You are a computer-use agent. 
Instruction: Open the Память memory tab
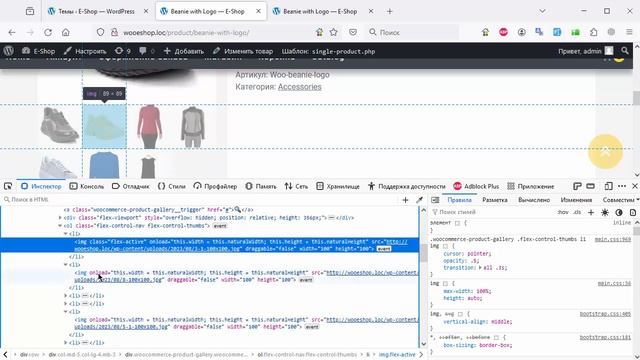(x=261, y=186)
